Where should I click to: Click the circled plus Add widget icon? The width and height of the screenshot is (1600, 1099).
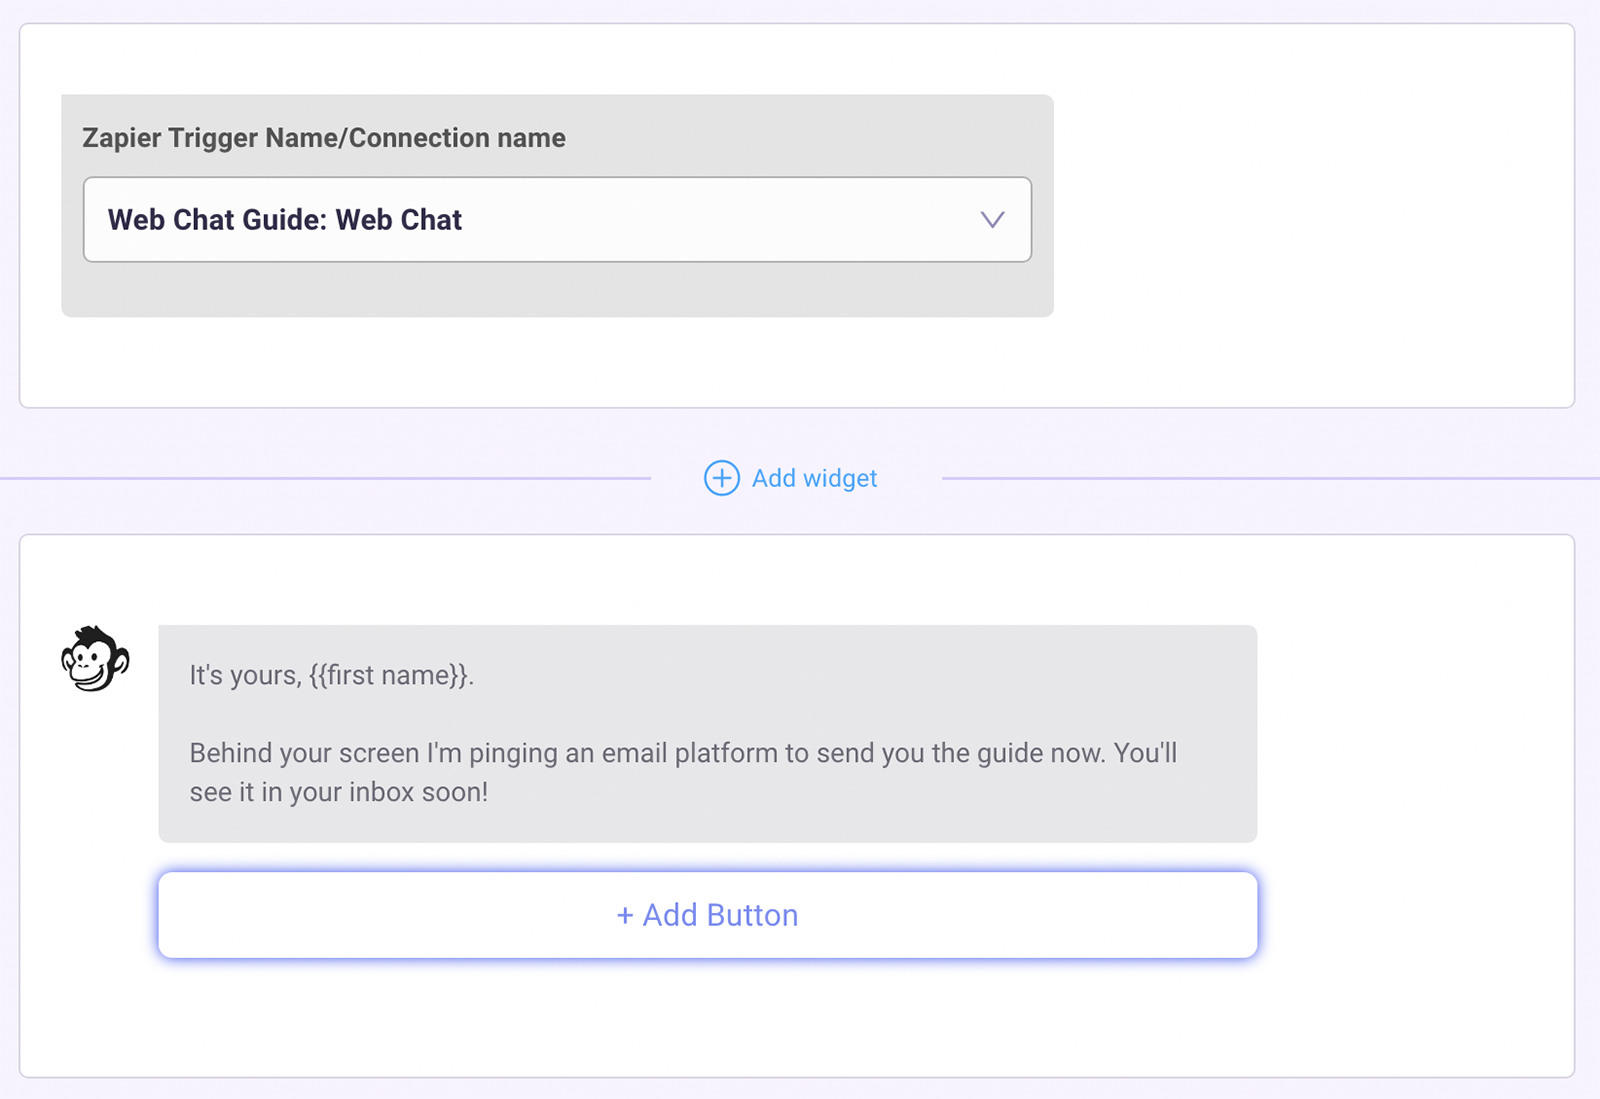click(x=721, y=478)
